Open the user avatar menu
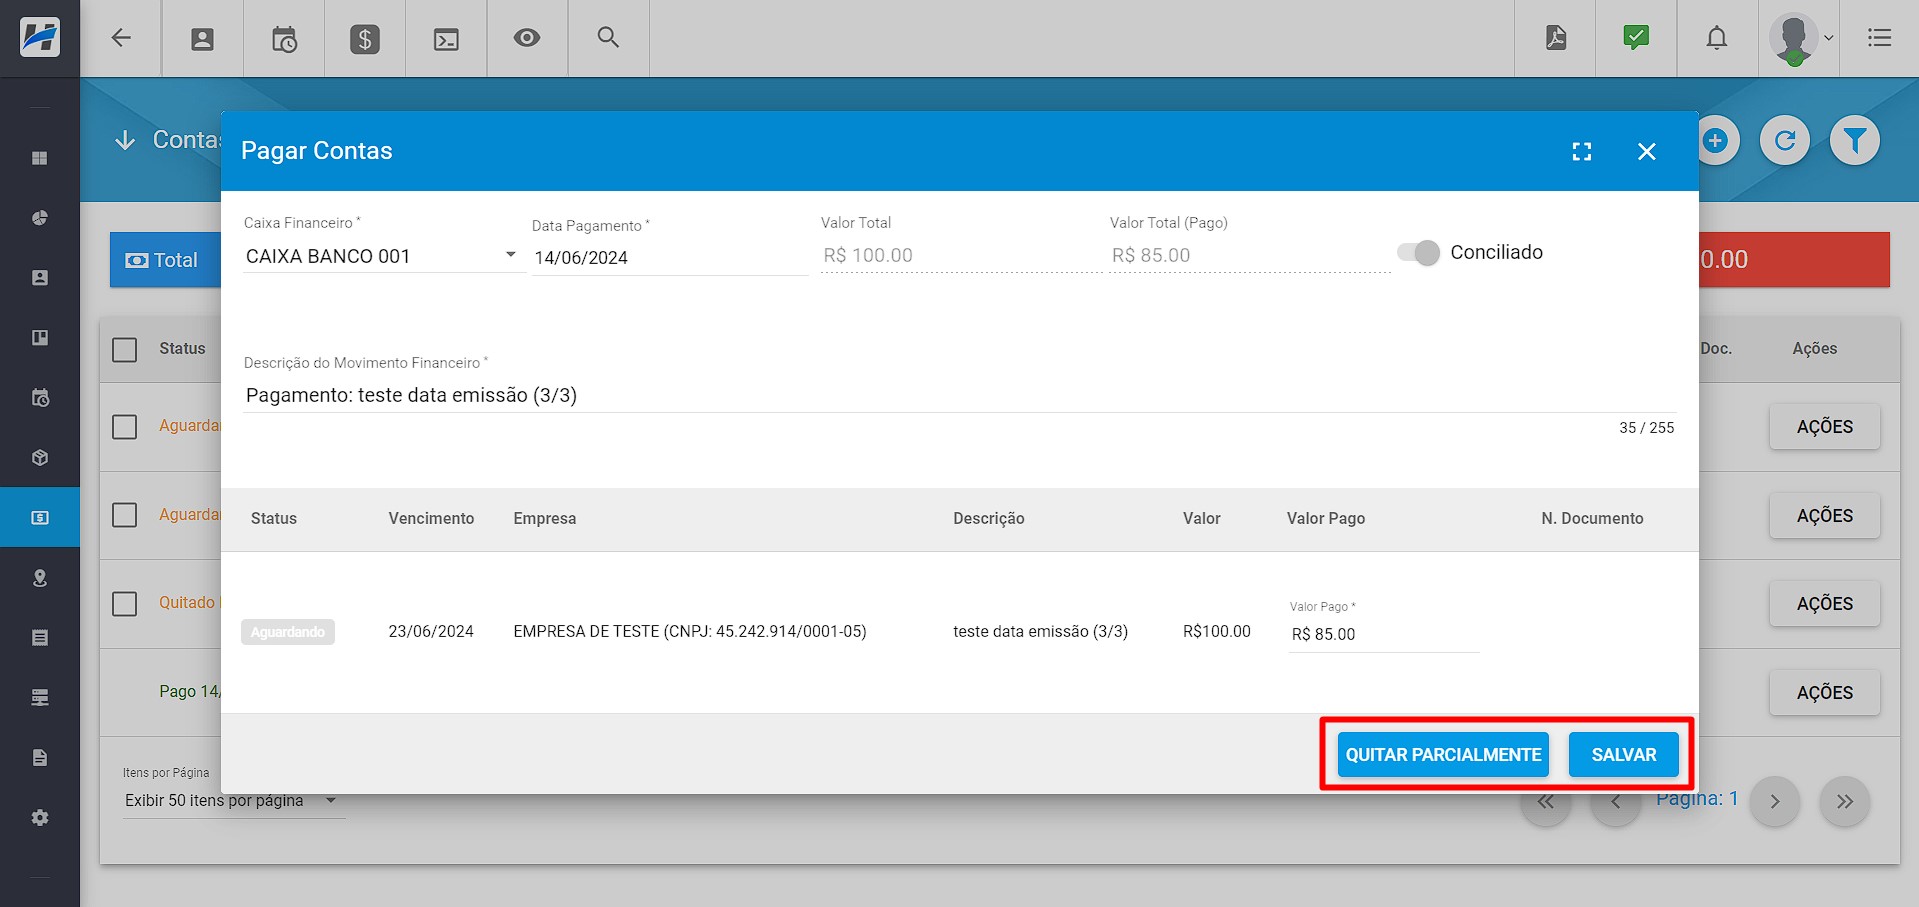The image size is (1919, 907). pyautogui.click(x=1801, y=39)
